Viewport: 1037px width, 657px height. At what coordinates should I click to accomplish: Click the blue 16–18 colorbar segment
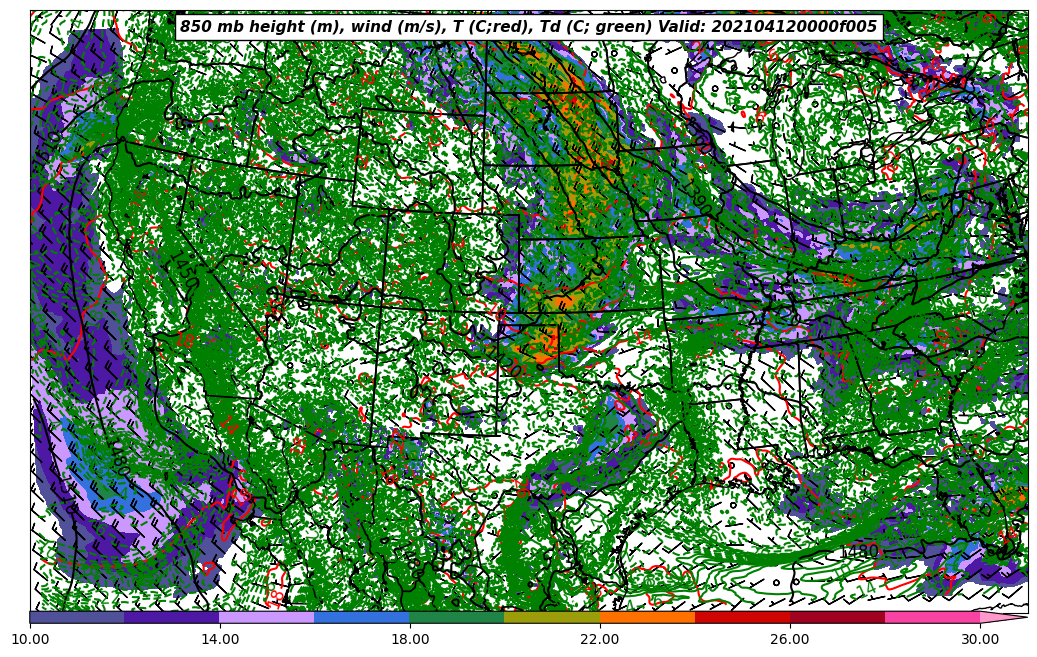362,617
